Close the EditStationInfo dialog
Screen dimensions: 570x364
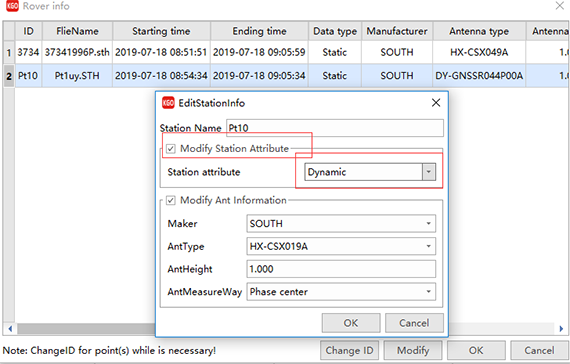click(x=436, y=103)
